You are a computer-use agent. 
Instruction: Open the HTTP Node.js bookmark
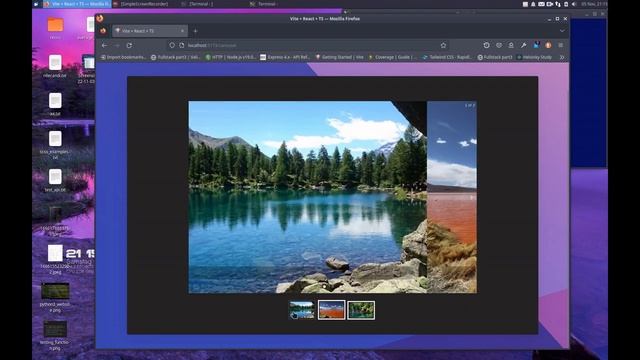[231, 57]
